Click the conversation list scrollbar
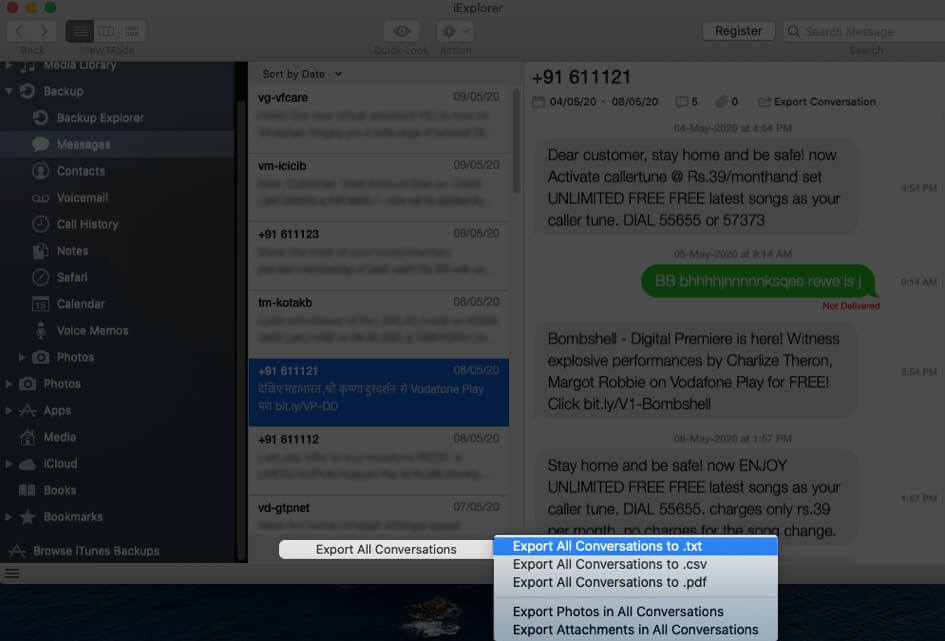 [516, 142]
